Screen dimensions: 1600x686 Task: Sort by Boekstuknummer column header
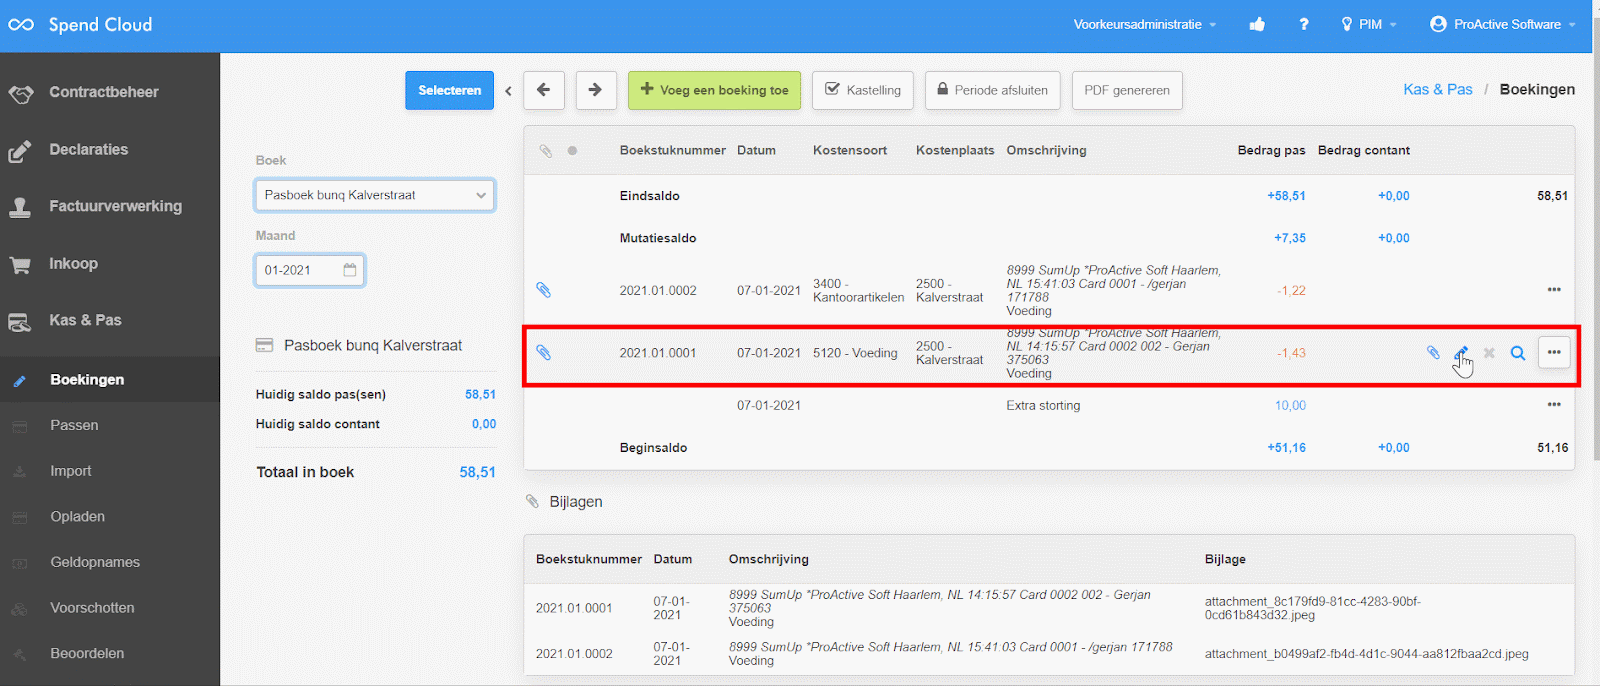click(672, 150)
